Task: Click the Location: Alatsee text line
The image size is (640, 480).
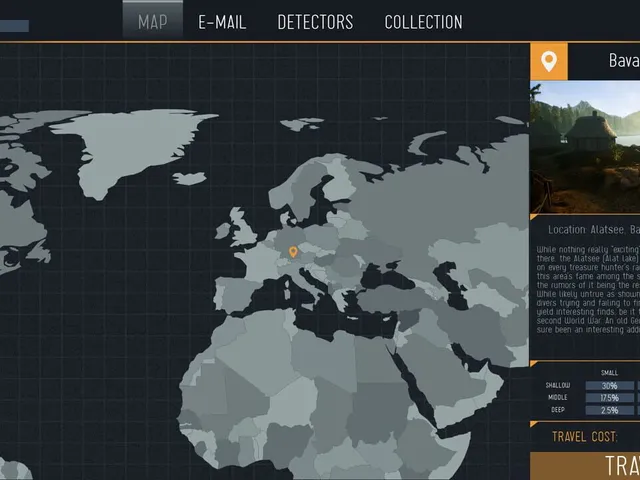Action: click(x=594, y=230)
